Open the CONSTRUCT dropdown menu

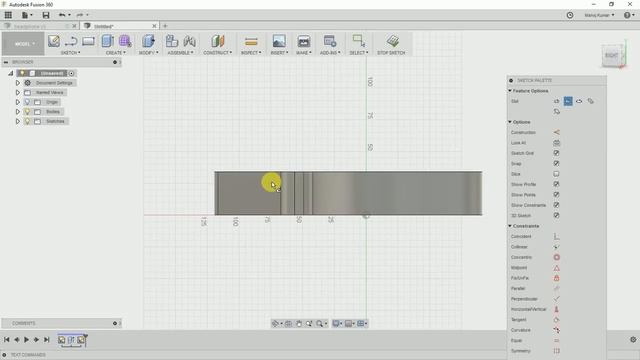[x=218, y=53]
